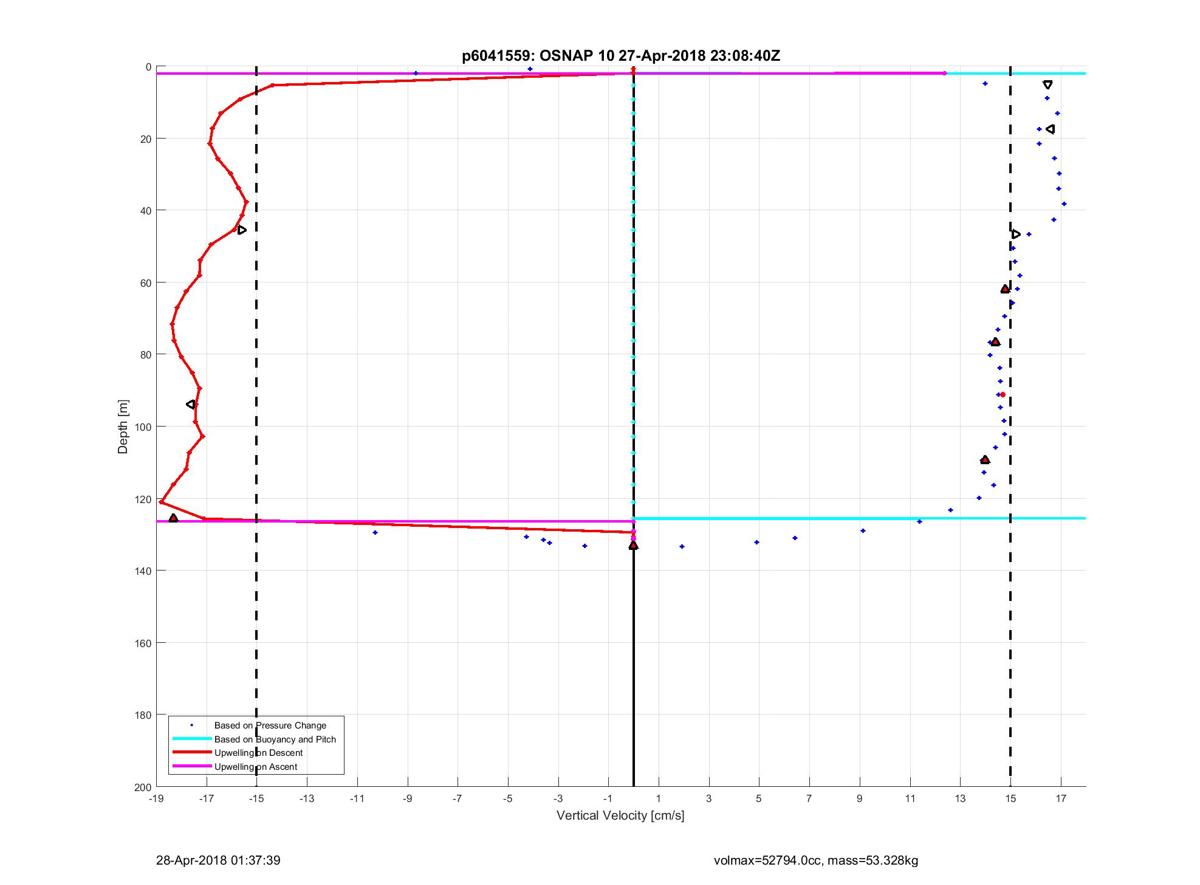Select the 'Depth [m]' y-axis label
The width and height of the screenshot is (1200, 885).
(124, 427)
